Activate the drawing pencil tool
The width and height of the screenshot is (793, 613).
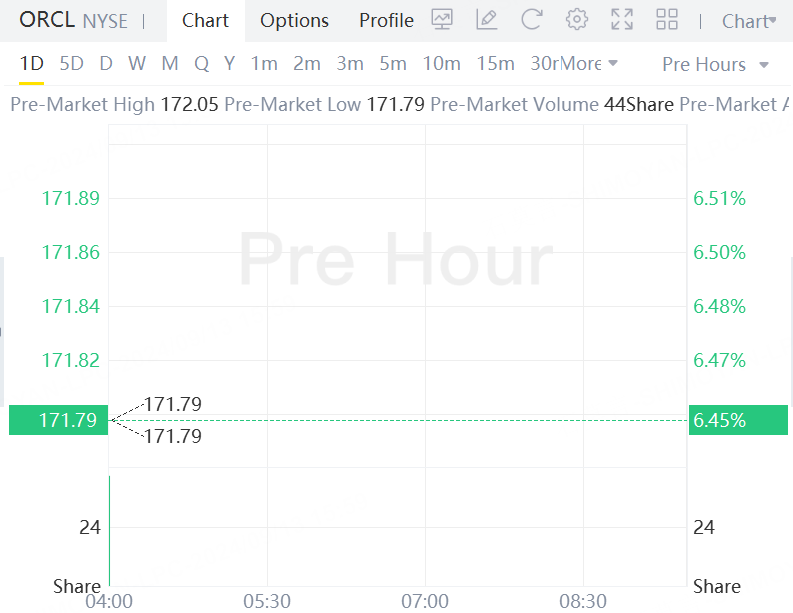(x=487, y=20)
